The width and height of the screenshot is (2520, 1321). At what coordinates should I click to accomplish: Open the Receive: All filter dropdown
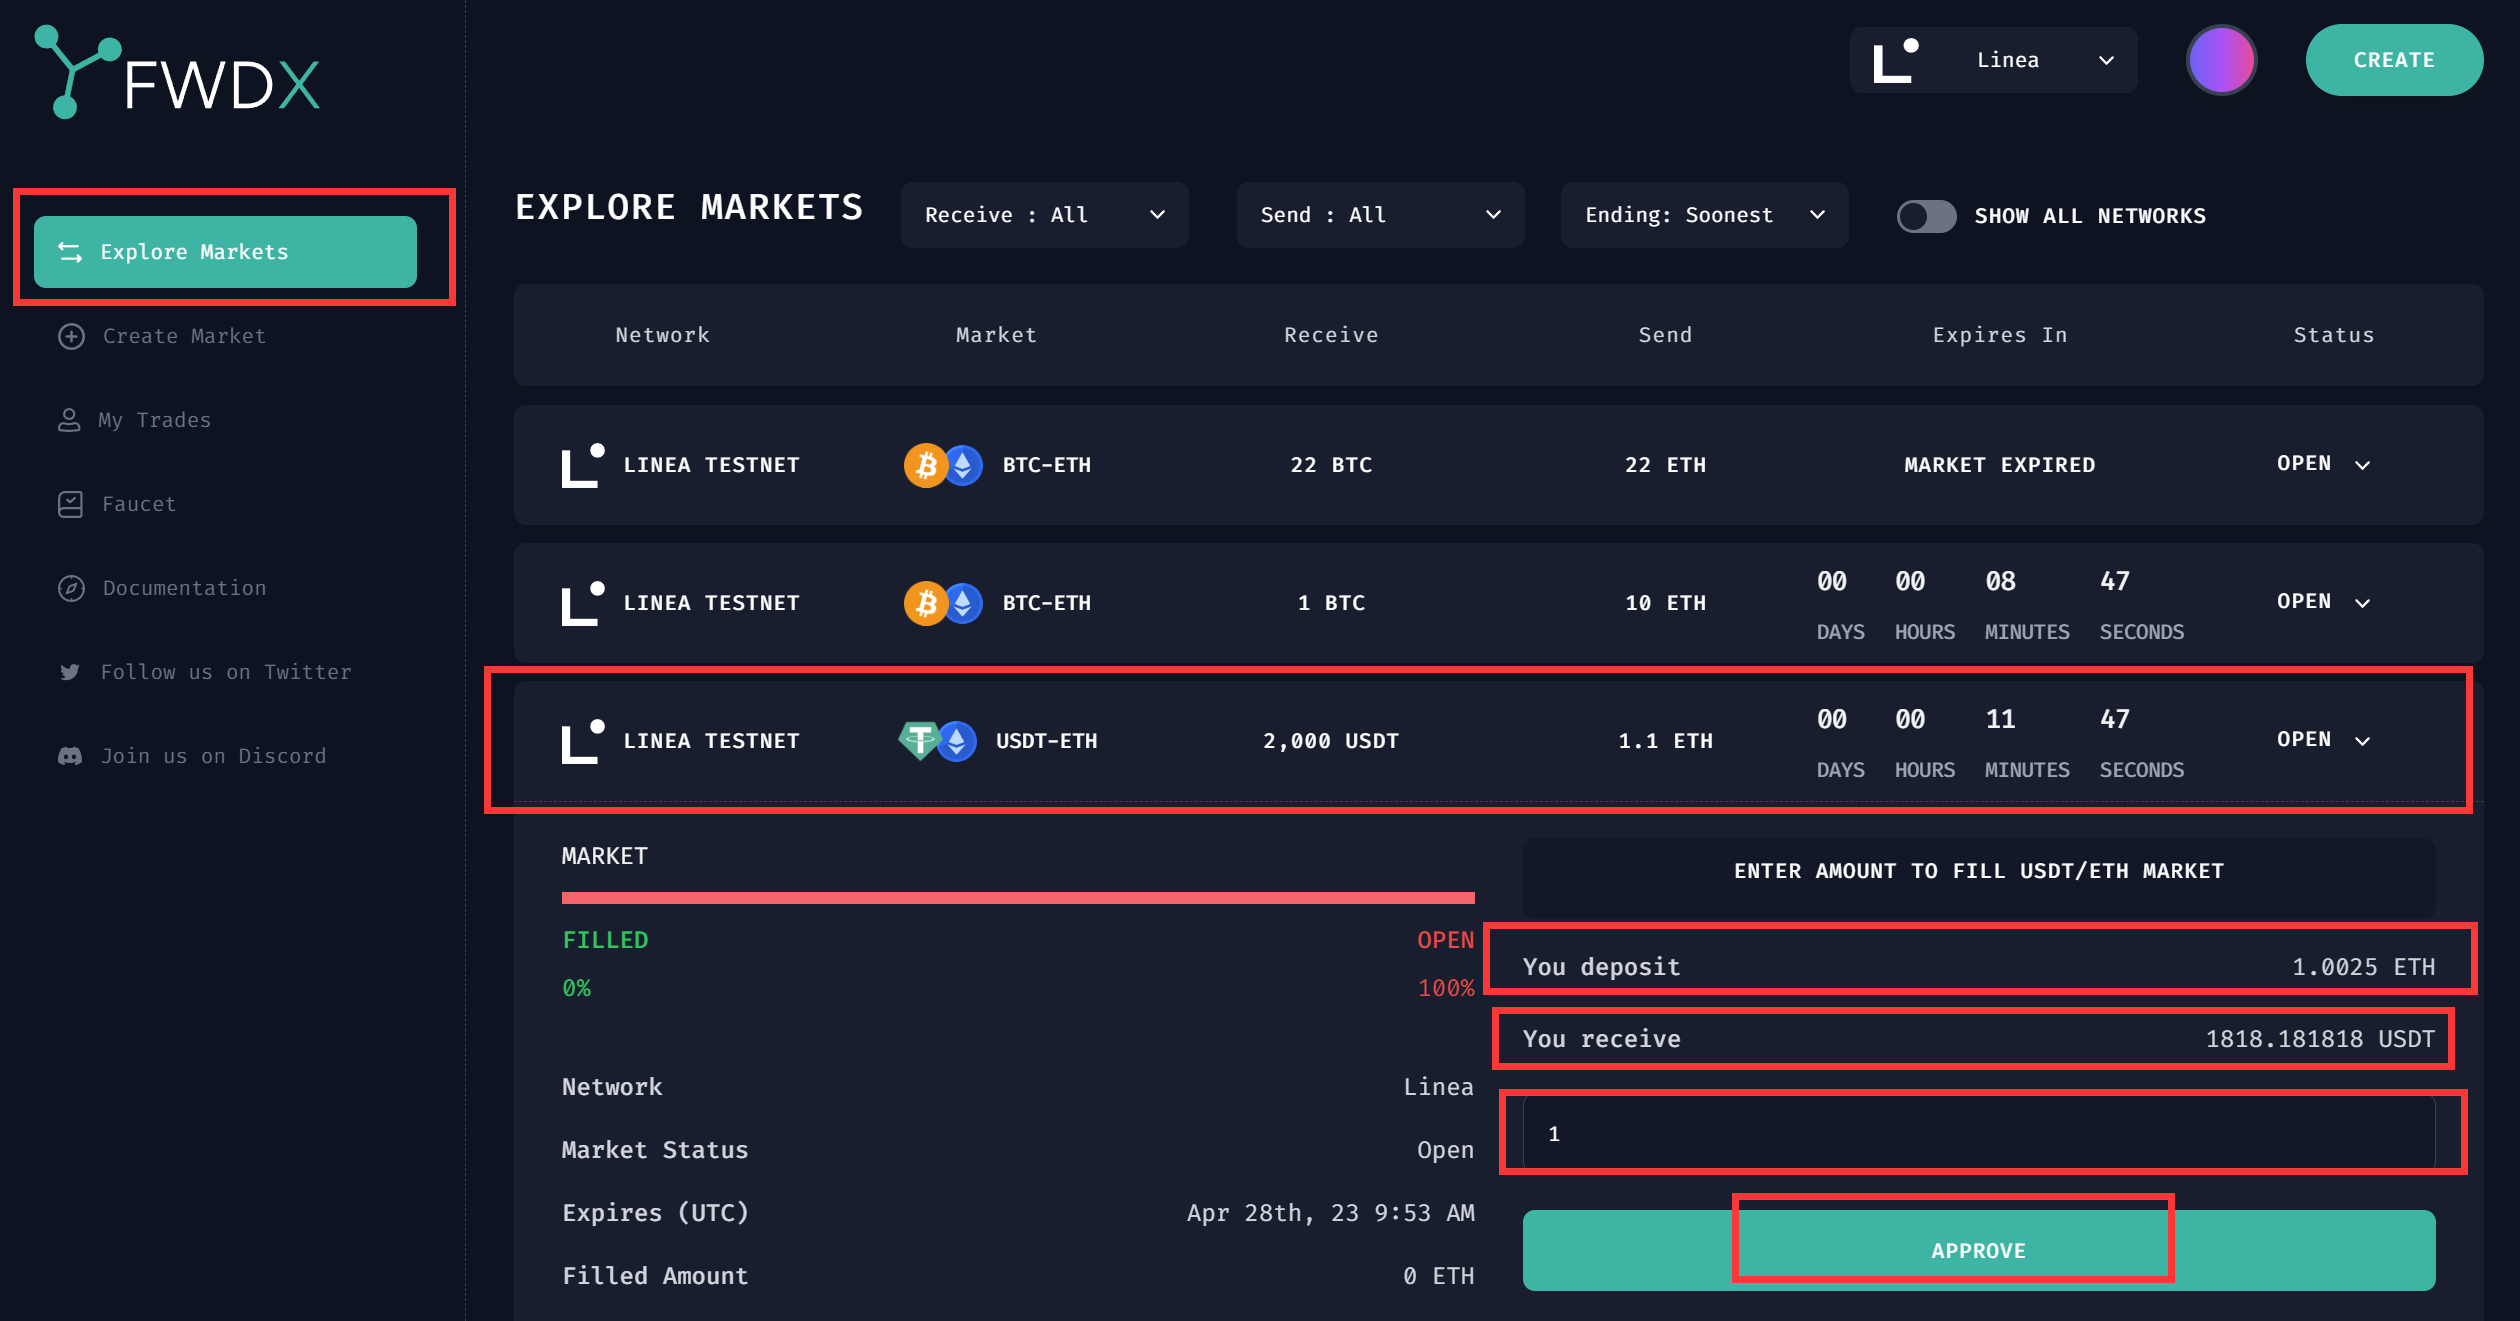coord(1044,215)
